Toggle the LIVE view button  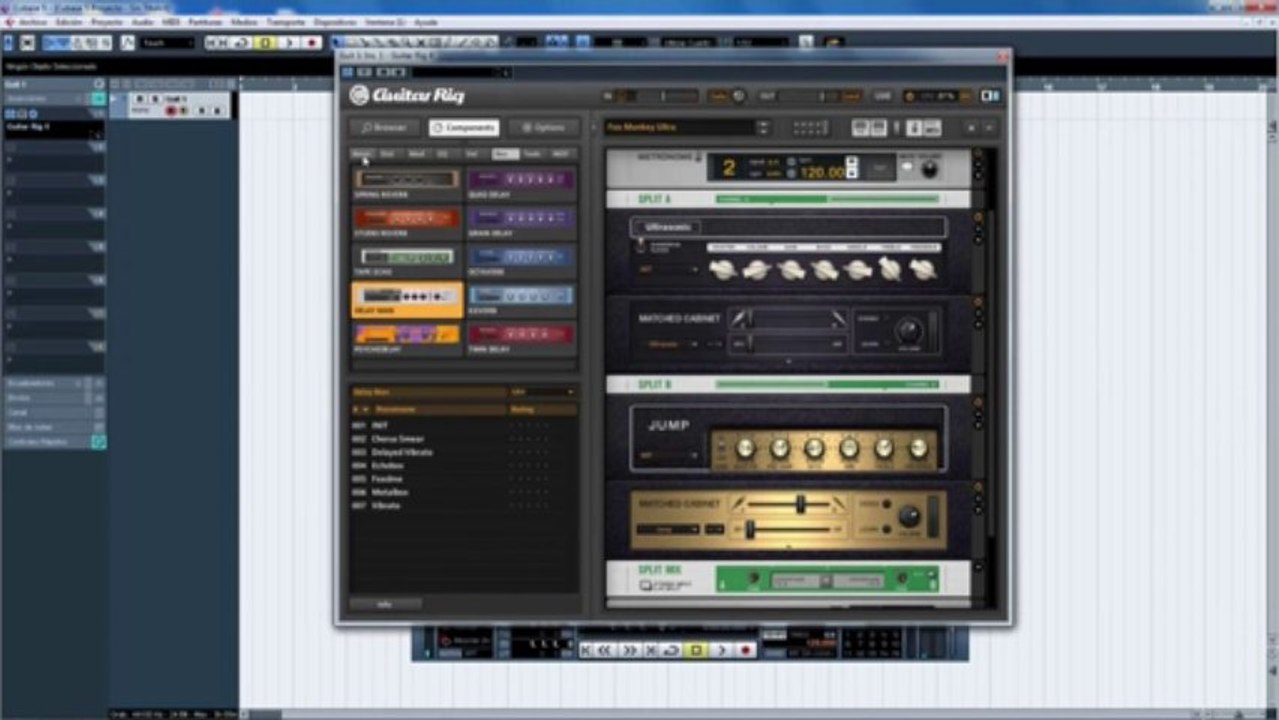pyautogui.click(x=882, y=96)
